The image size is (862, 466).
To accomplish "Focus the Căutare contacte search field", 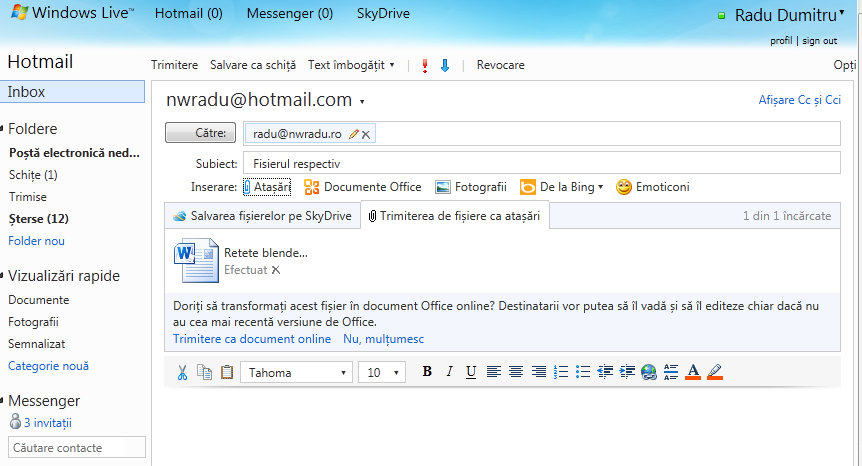I will (x=77, y=447).
